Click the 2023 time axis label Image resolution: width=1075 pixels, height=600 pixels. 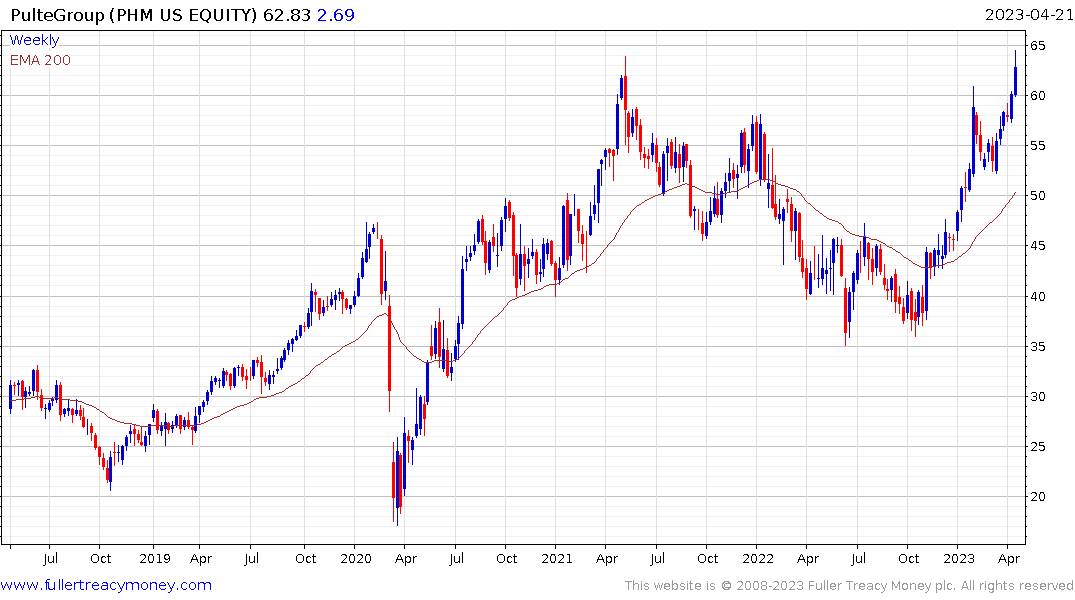click(958, 559)
